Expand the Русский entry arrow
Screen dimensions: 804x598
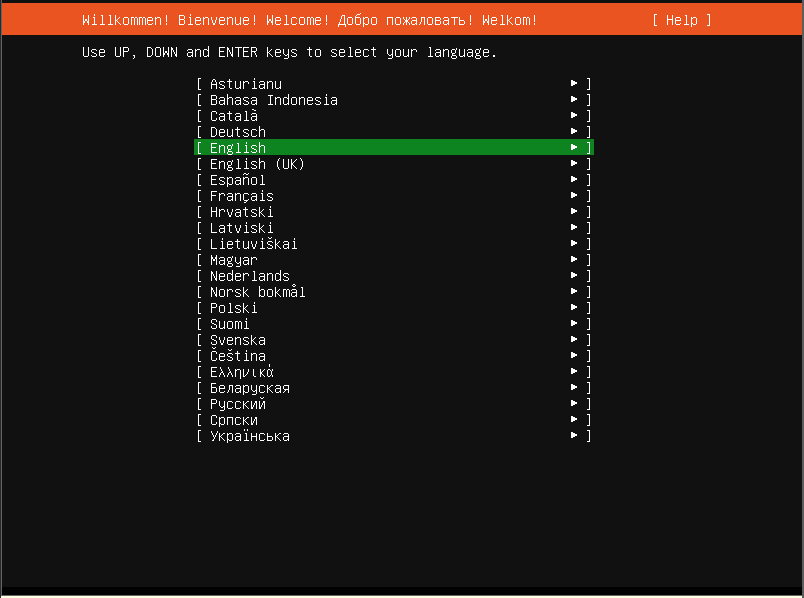pos(574,404)
